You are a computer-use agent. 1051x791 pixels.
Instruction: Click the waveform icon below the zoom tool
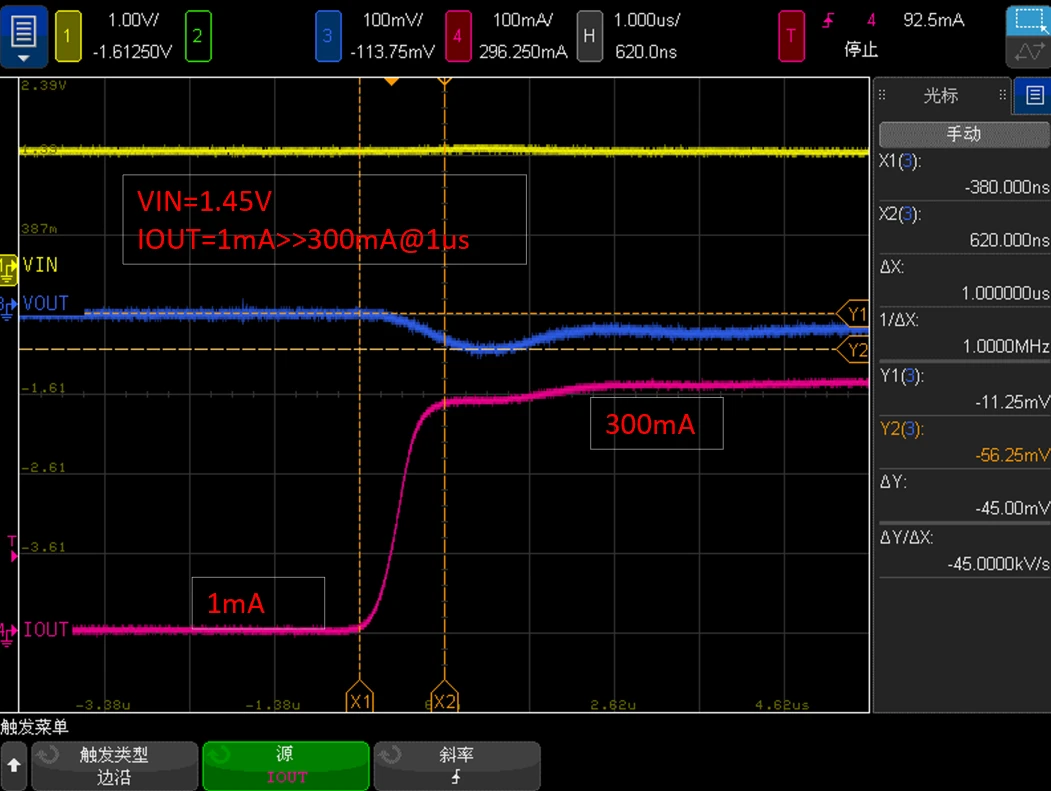pos(1027,52)
